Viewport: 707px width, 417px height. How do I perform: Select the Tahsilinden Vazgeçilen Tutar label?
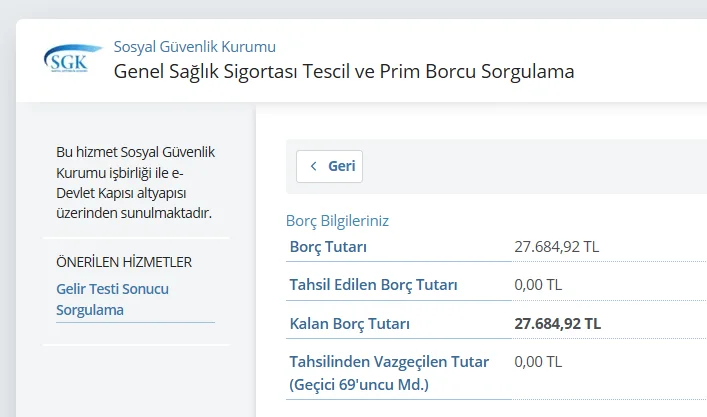[389, 362]
